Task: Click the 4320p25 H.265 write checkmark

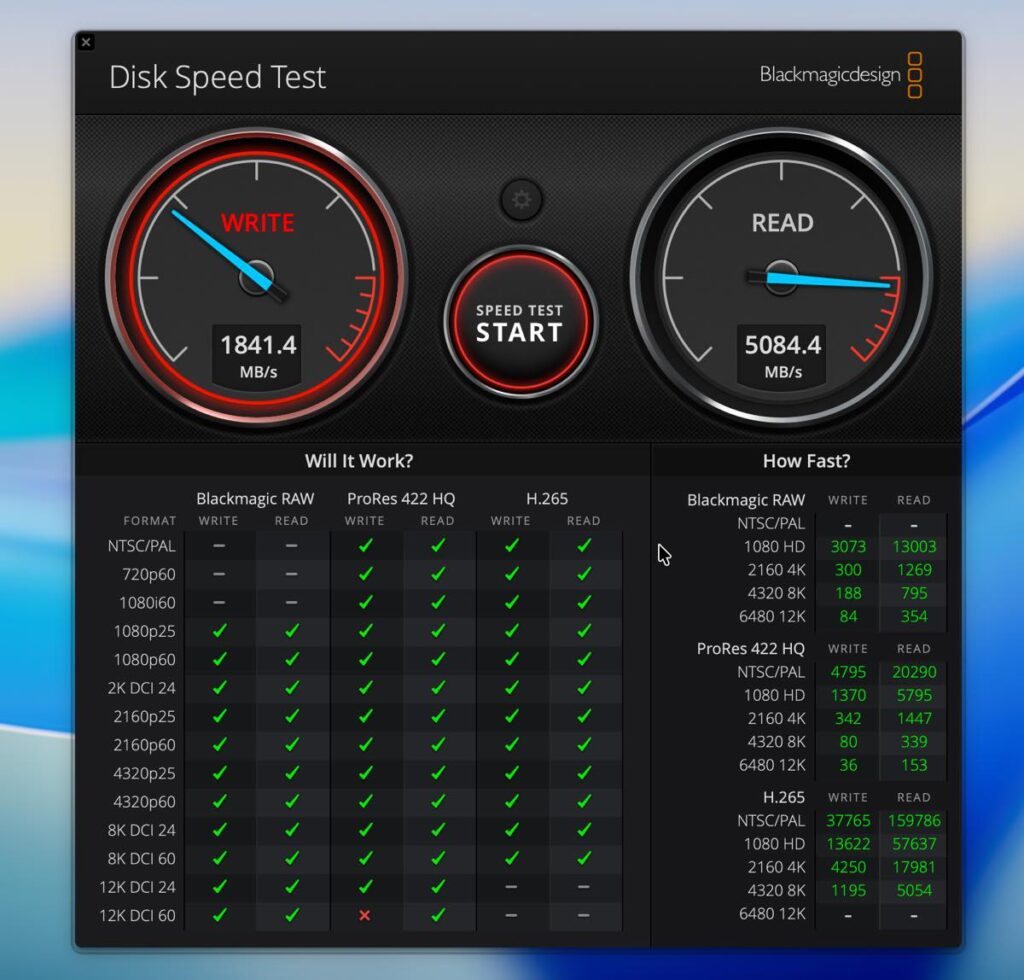Action: pyautogui.click(x=511, y=772)
